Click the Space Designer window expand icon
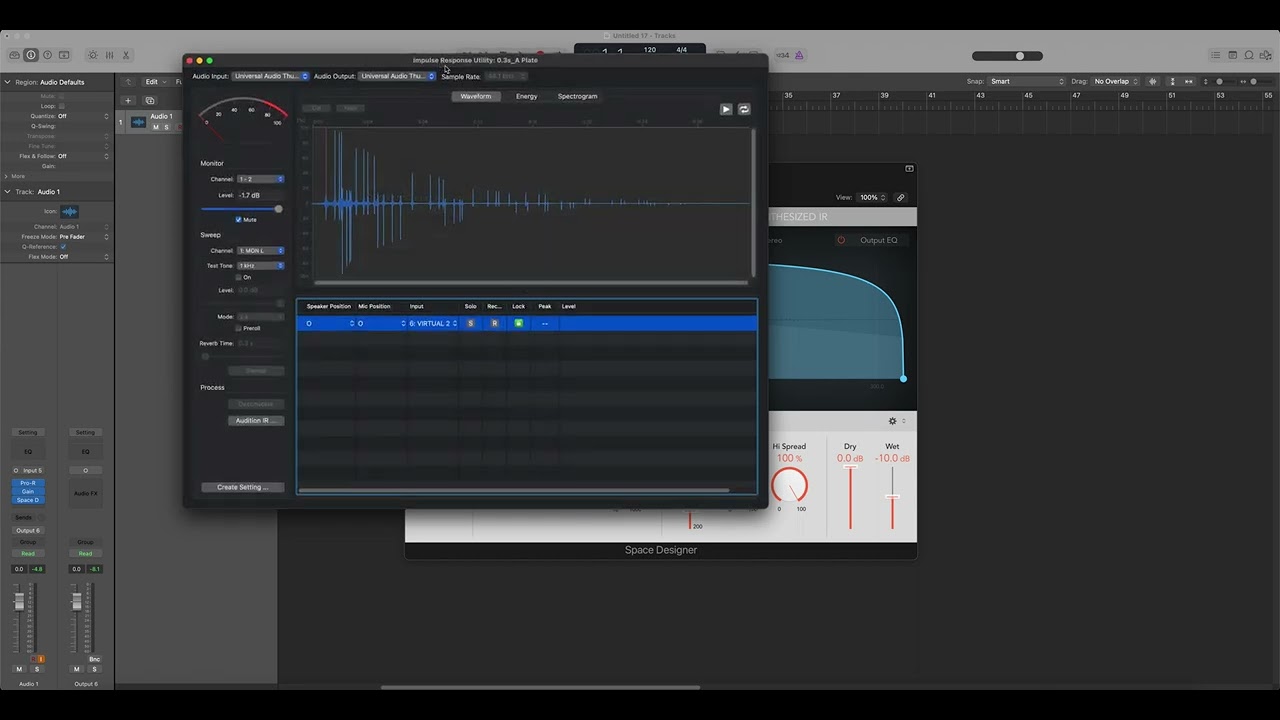The width and height of the screenshot is (1280, 720). point(909,168)
